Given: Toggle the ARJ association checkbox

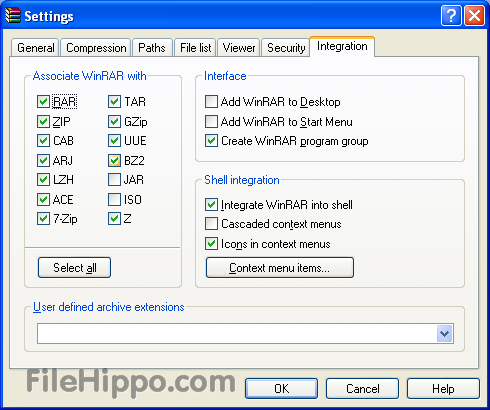Looking at the screenshot, I should (x=43, y=161).
